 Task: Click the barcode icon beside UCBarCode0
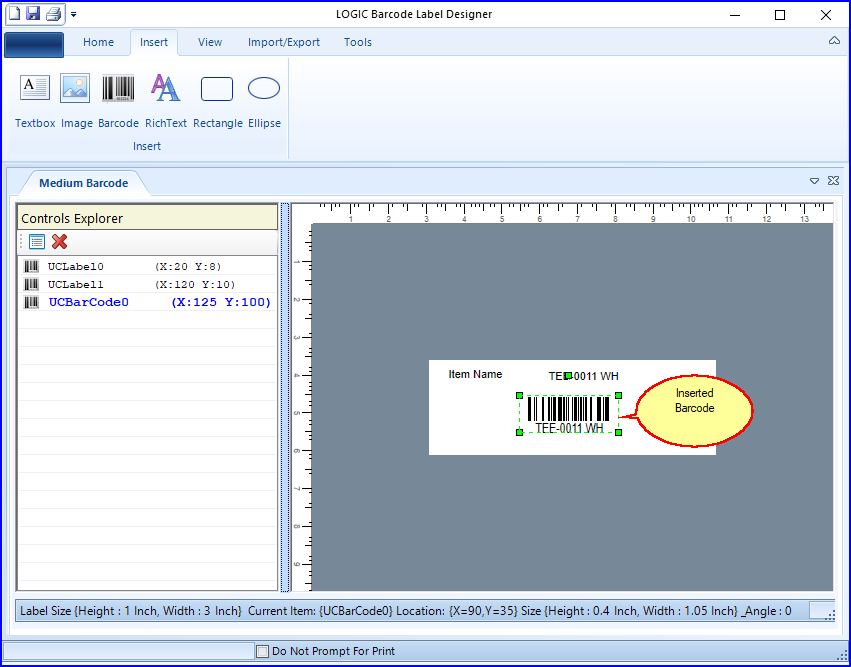pyautogui.click(x=31, y=302)
